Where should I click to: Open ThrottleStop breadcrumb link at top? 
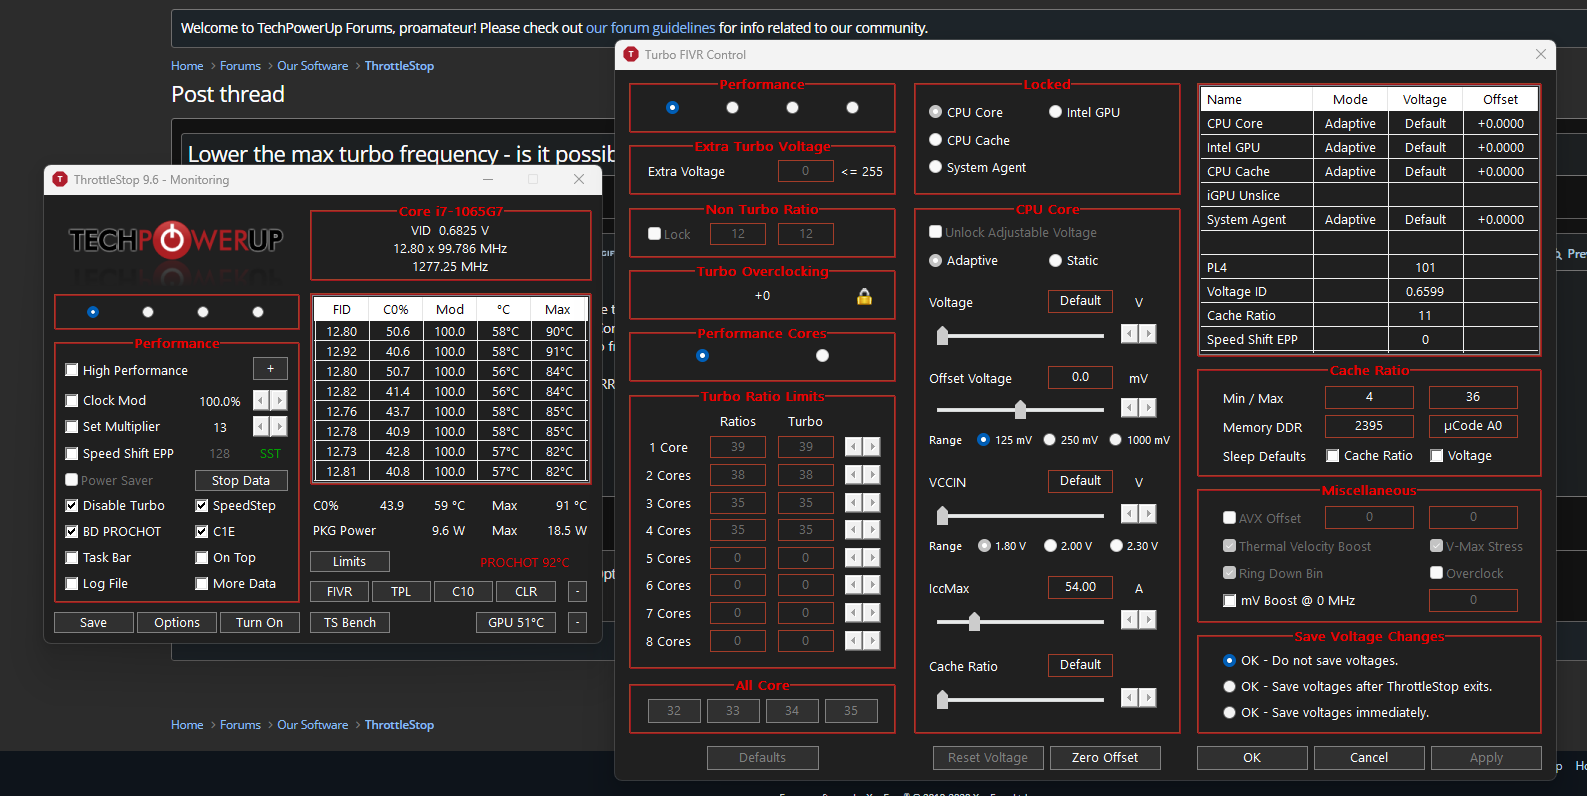click(399, 66)
